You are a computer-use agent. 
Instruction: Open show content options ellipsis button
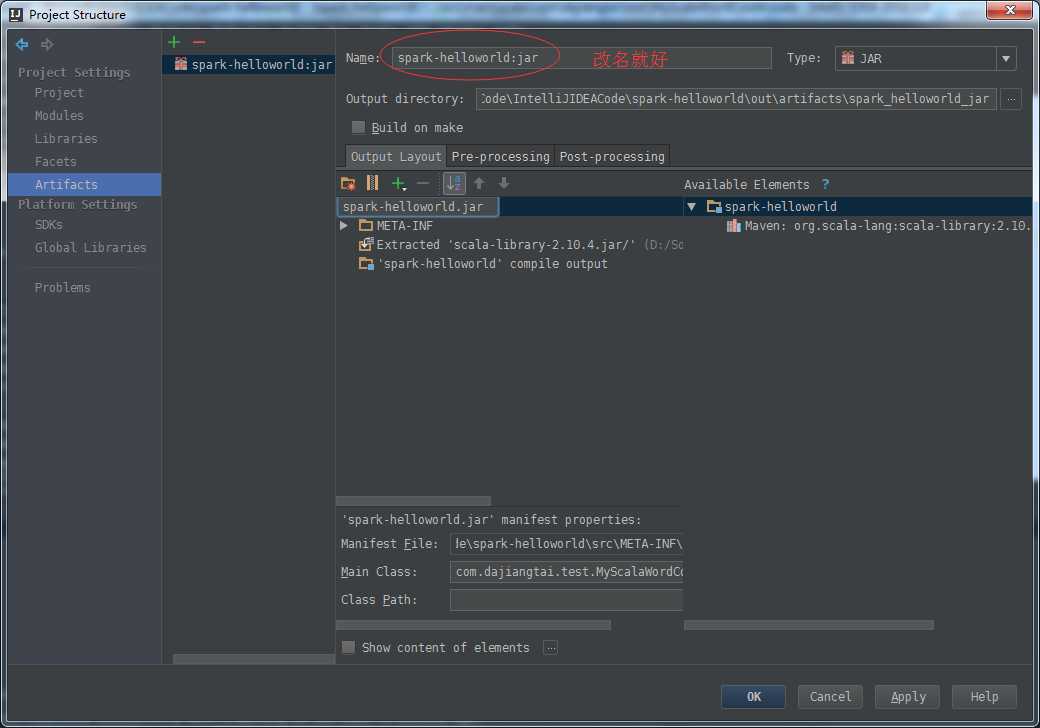(550, 647)
